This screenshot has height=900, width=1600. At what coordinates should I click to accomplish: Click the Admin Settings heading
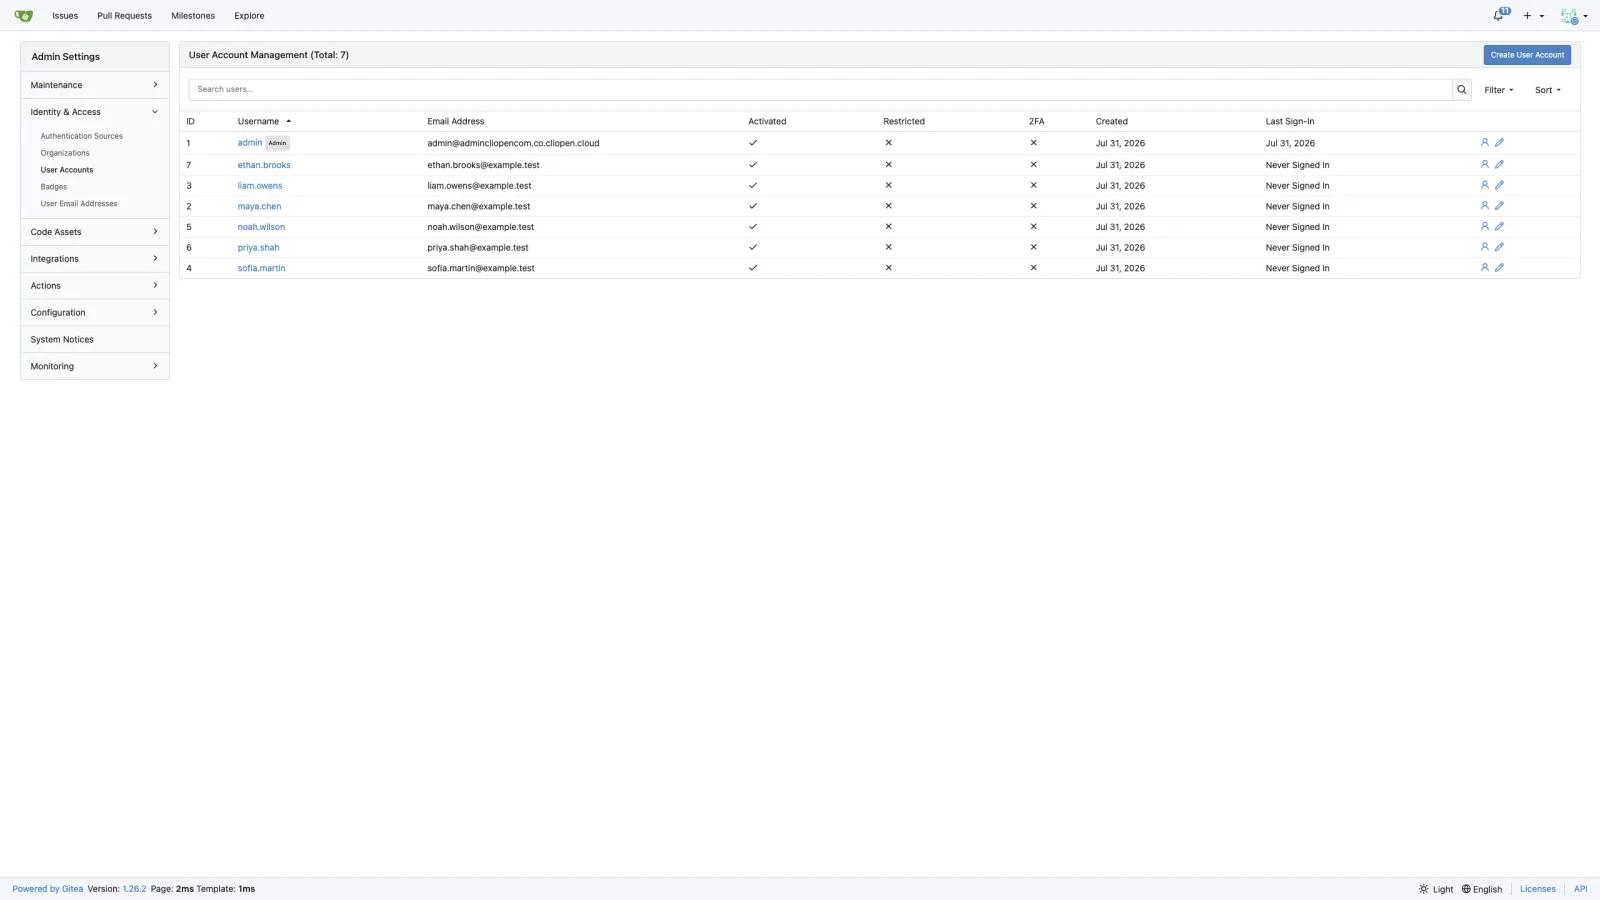click(66, 57)
